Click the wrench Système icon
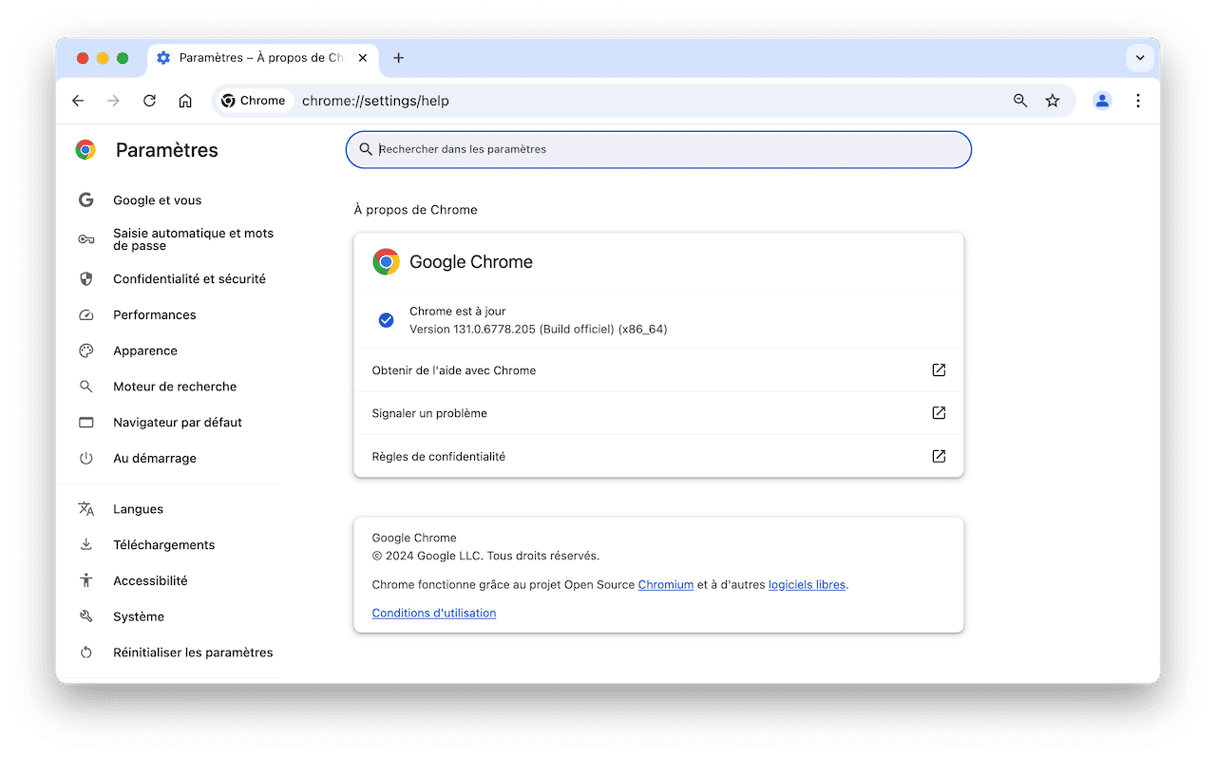 click(86, 617)
